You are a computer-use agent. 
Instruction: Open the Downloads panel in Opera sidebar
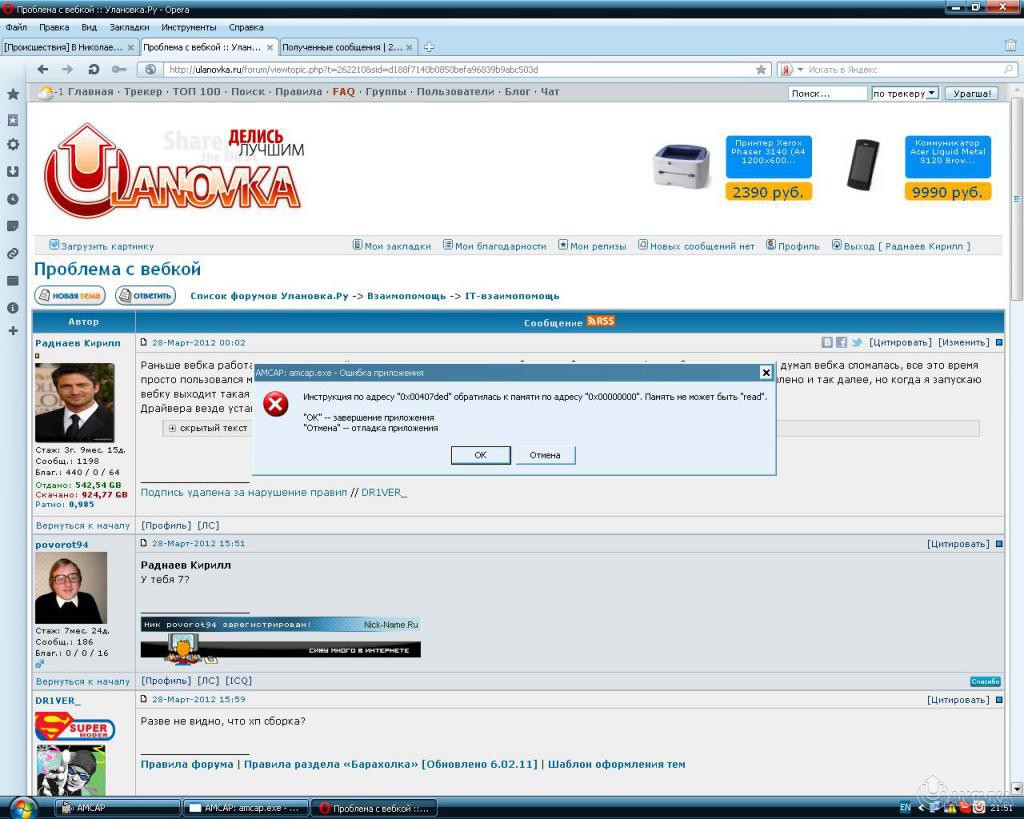[x=13, y=172]
